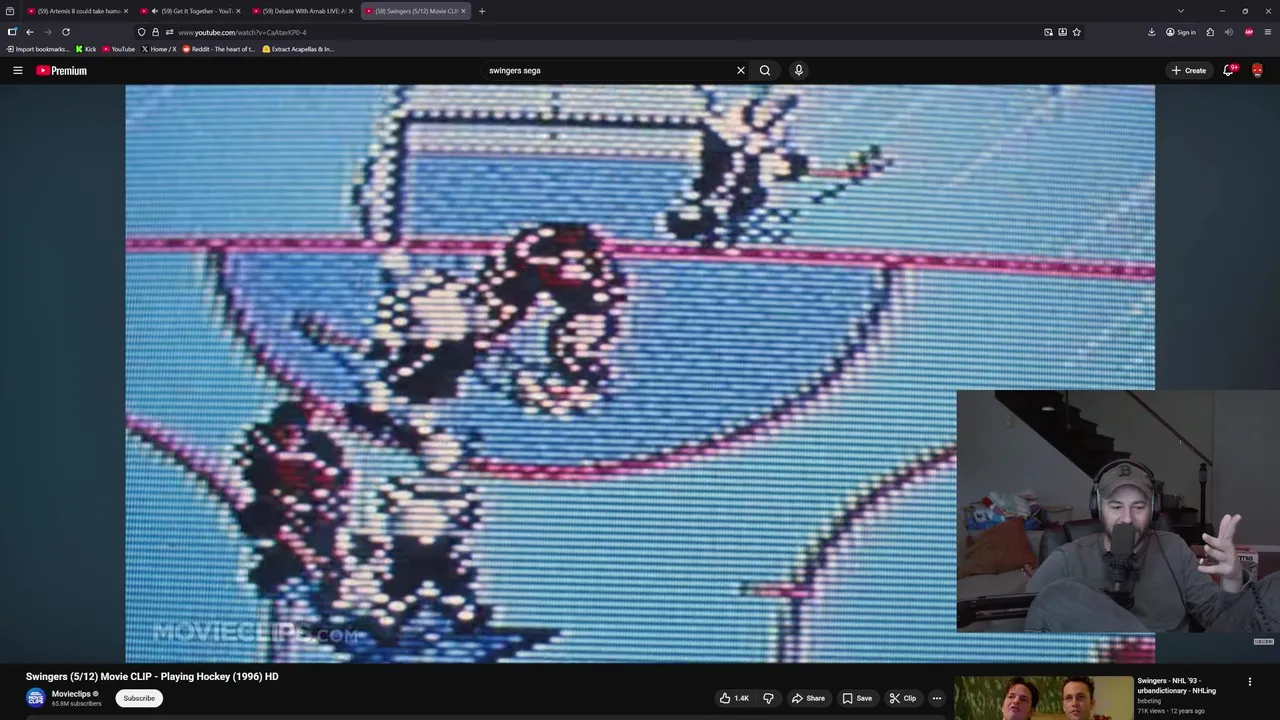Click the hockey video player to pause

coord(640,373)
